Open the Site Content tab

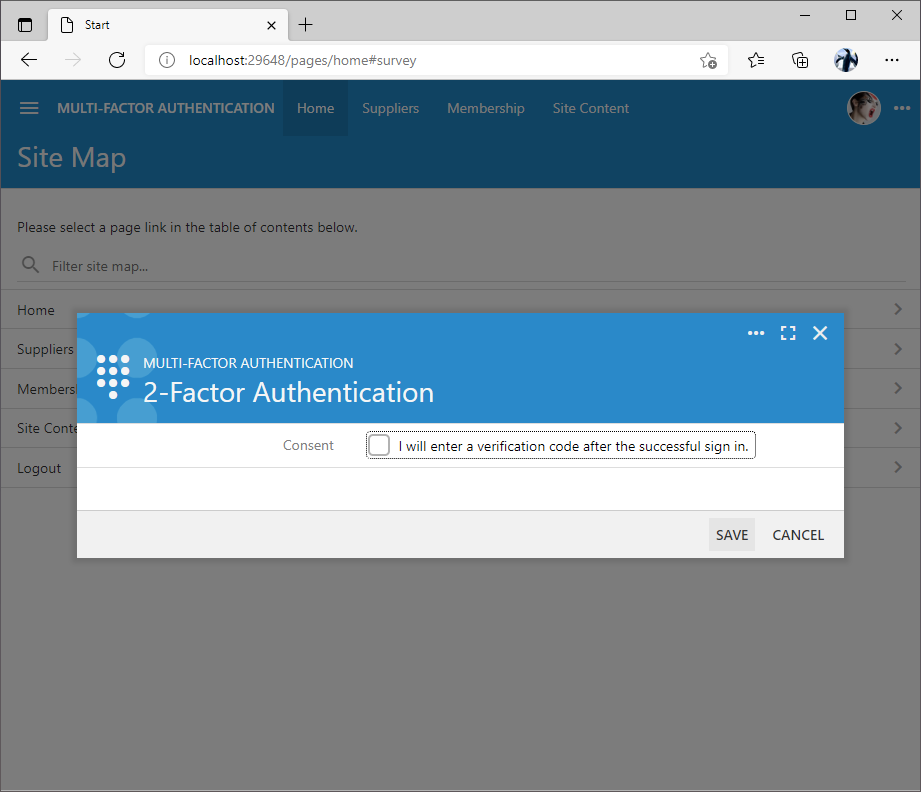click(590, 108)
